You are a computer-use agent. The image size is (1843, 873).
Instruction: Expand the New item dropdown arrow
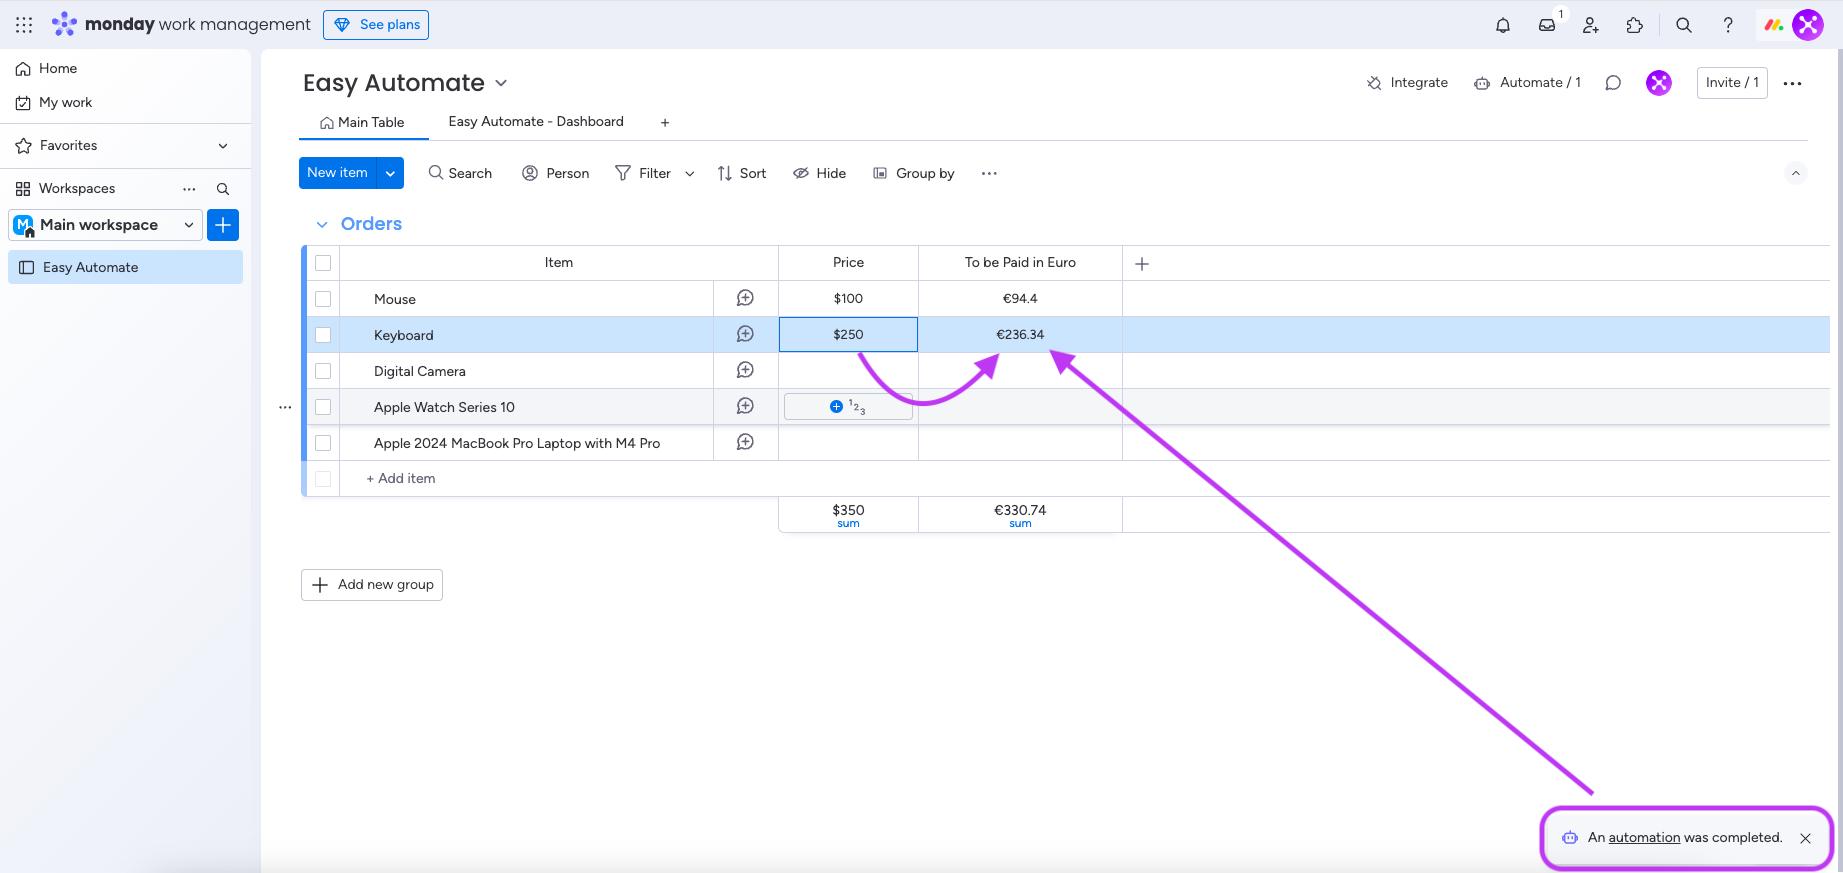point(390,173)
